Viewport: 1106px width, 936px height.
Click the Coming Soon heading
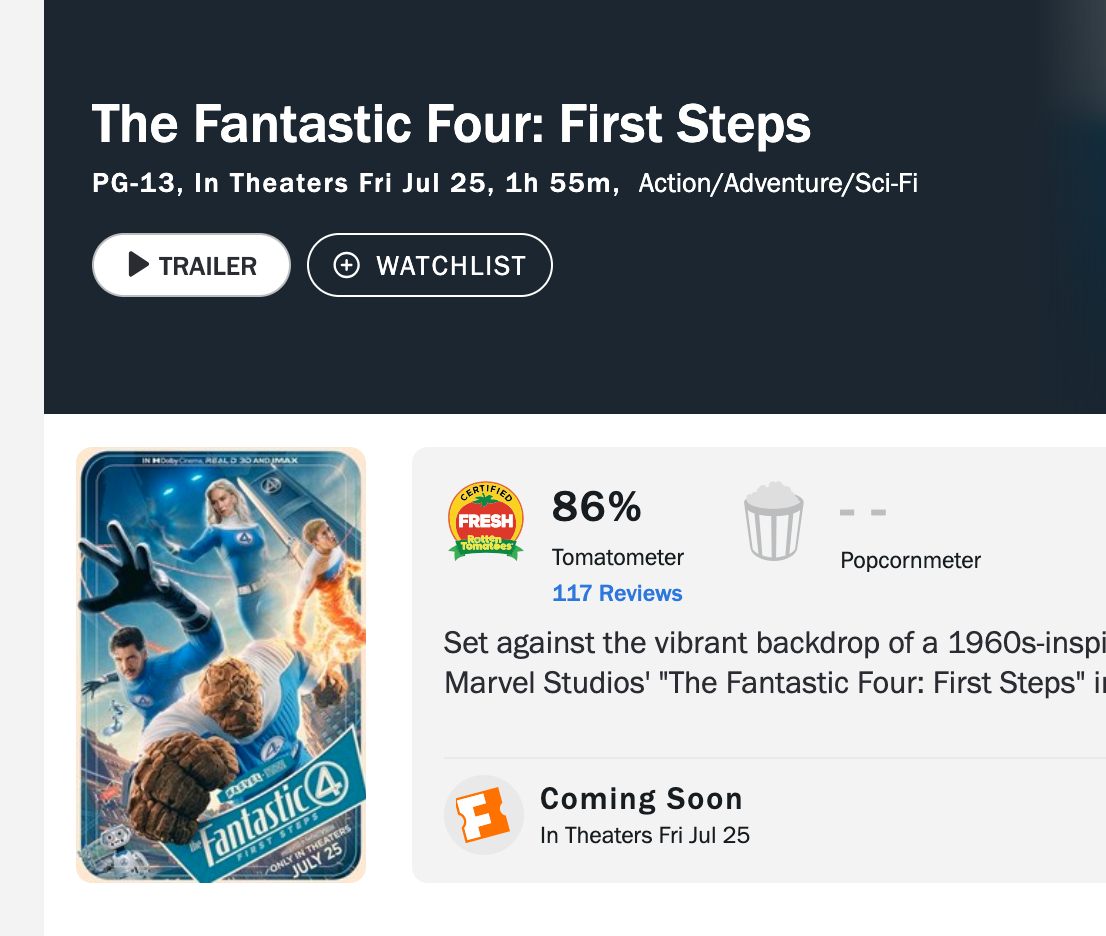(x=641, y=798)
